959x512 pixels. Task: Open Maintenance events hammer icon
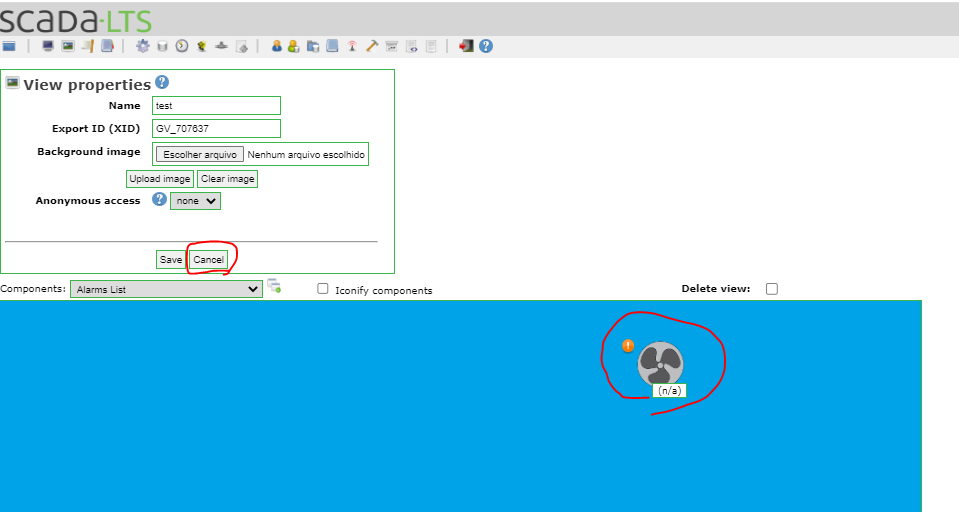point(372,46)
